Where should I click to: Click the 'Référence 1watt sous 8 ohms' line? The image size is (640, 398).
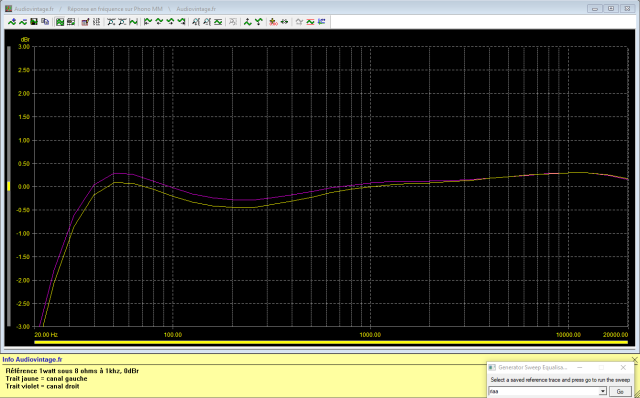[72, 371]
